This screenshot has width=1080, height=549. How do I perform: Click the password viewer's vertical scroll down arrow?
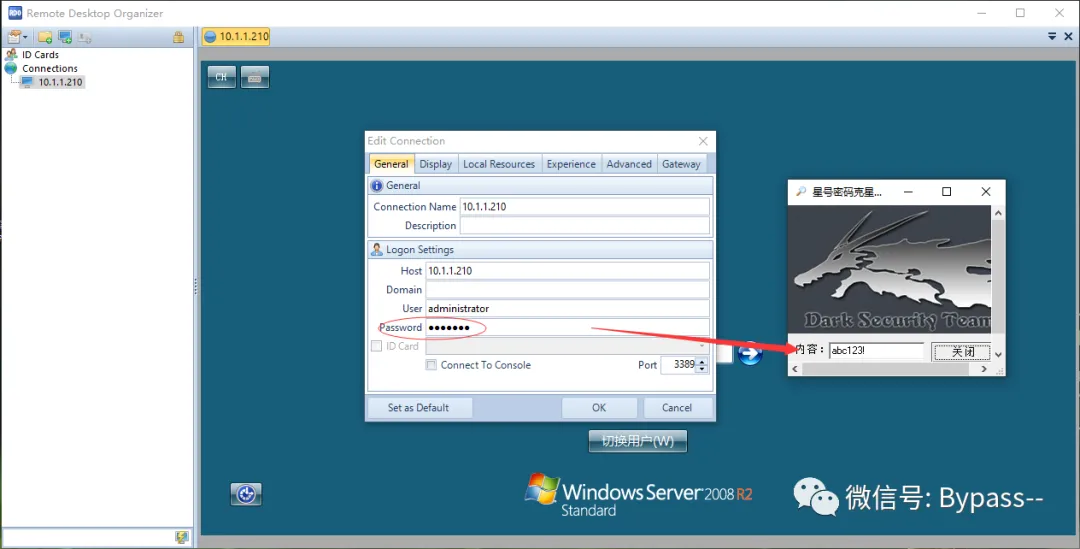(x=998, y=355)
